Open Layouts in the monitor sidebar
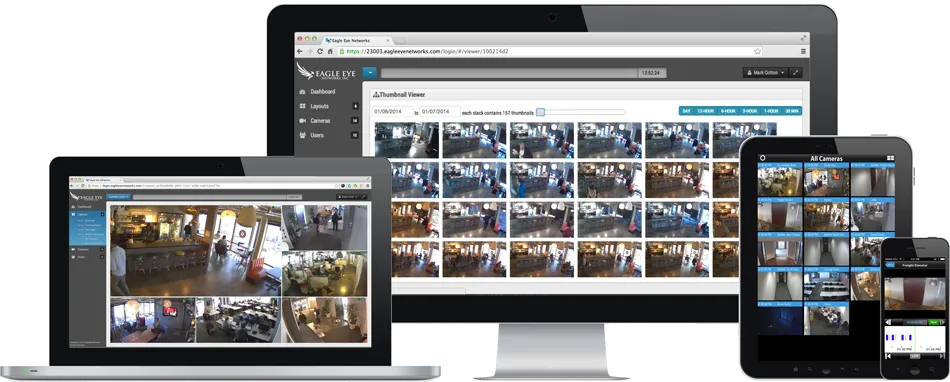This screenshot has height=382, width=950. [x=319, y=106]
